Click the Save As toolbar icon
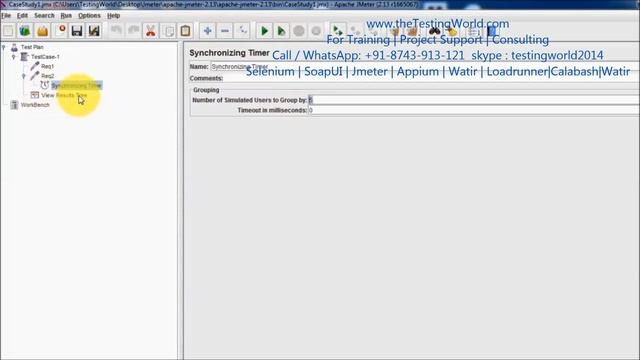Image resolution: width=640 pixels, height=360 pixels. click(x=94, y=31)
